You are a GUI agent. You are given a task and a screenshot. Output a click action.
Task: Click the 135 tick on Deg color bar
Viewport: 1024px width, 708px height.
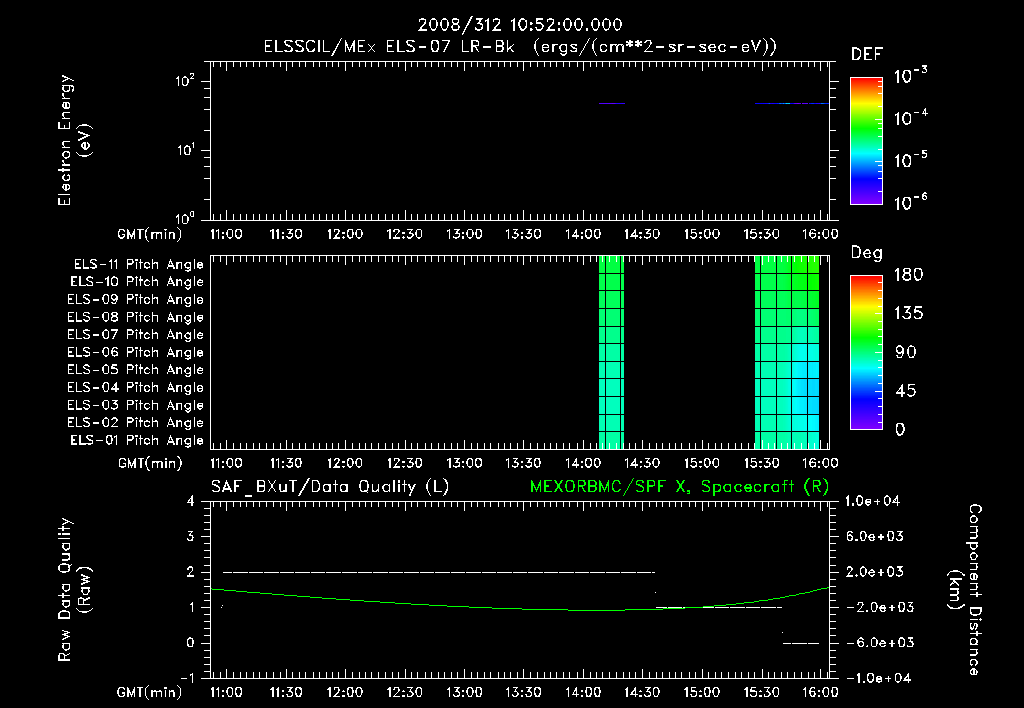click(908, 314)
